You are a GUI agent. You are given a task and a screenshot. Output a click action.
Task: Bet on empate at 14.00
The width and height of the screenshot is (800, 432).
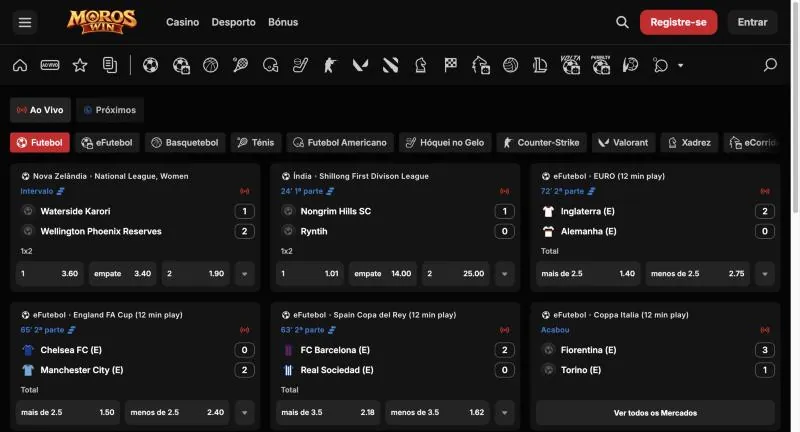click(383, 274)
